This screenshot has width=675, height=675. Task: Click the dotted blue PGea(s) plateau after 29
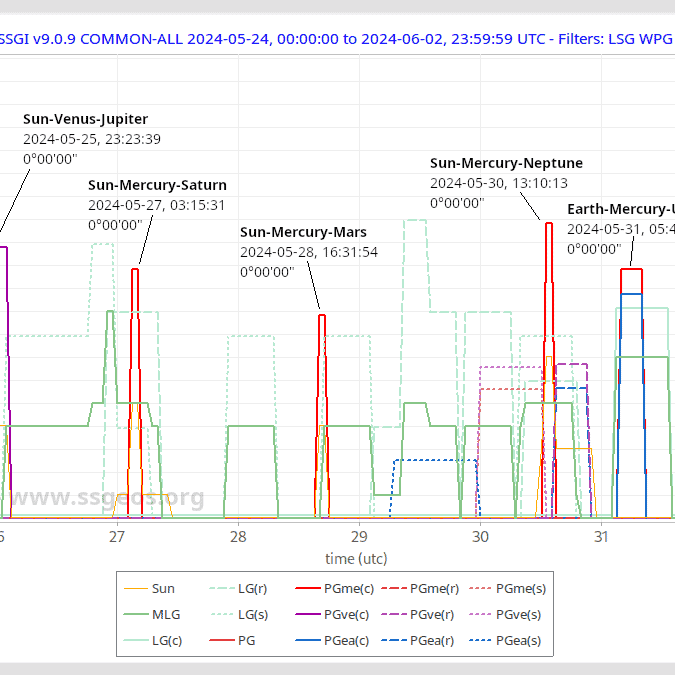[435, 460]
